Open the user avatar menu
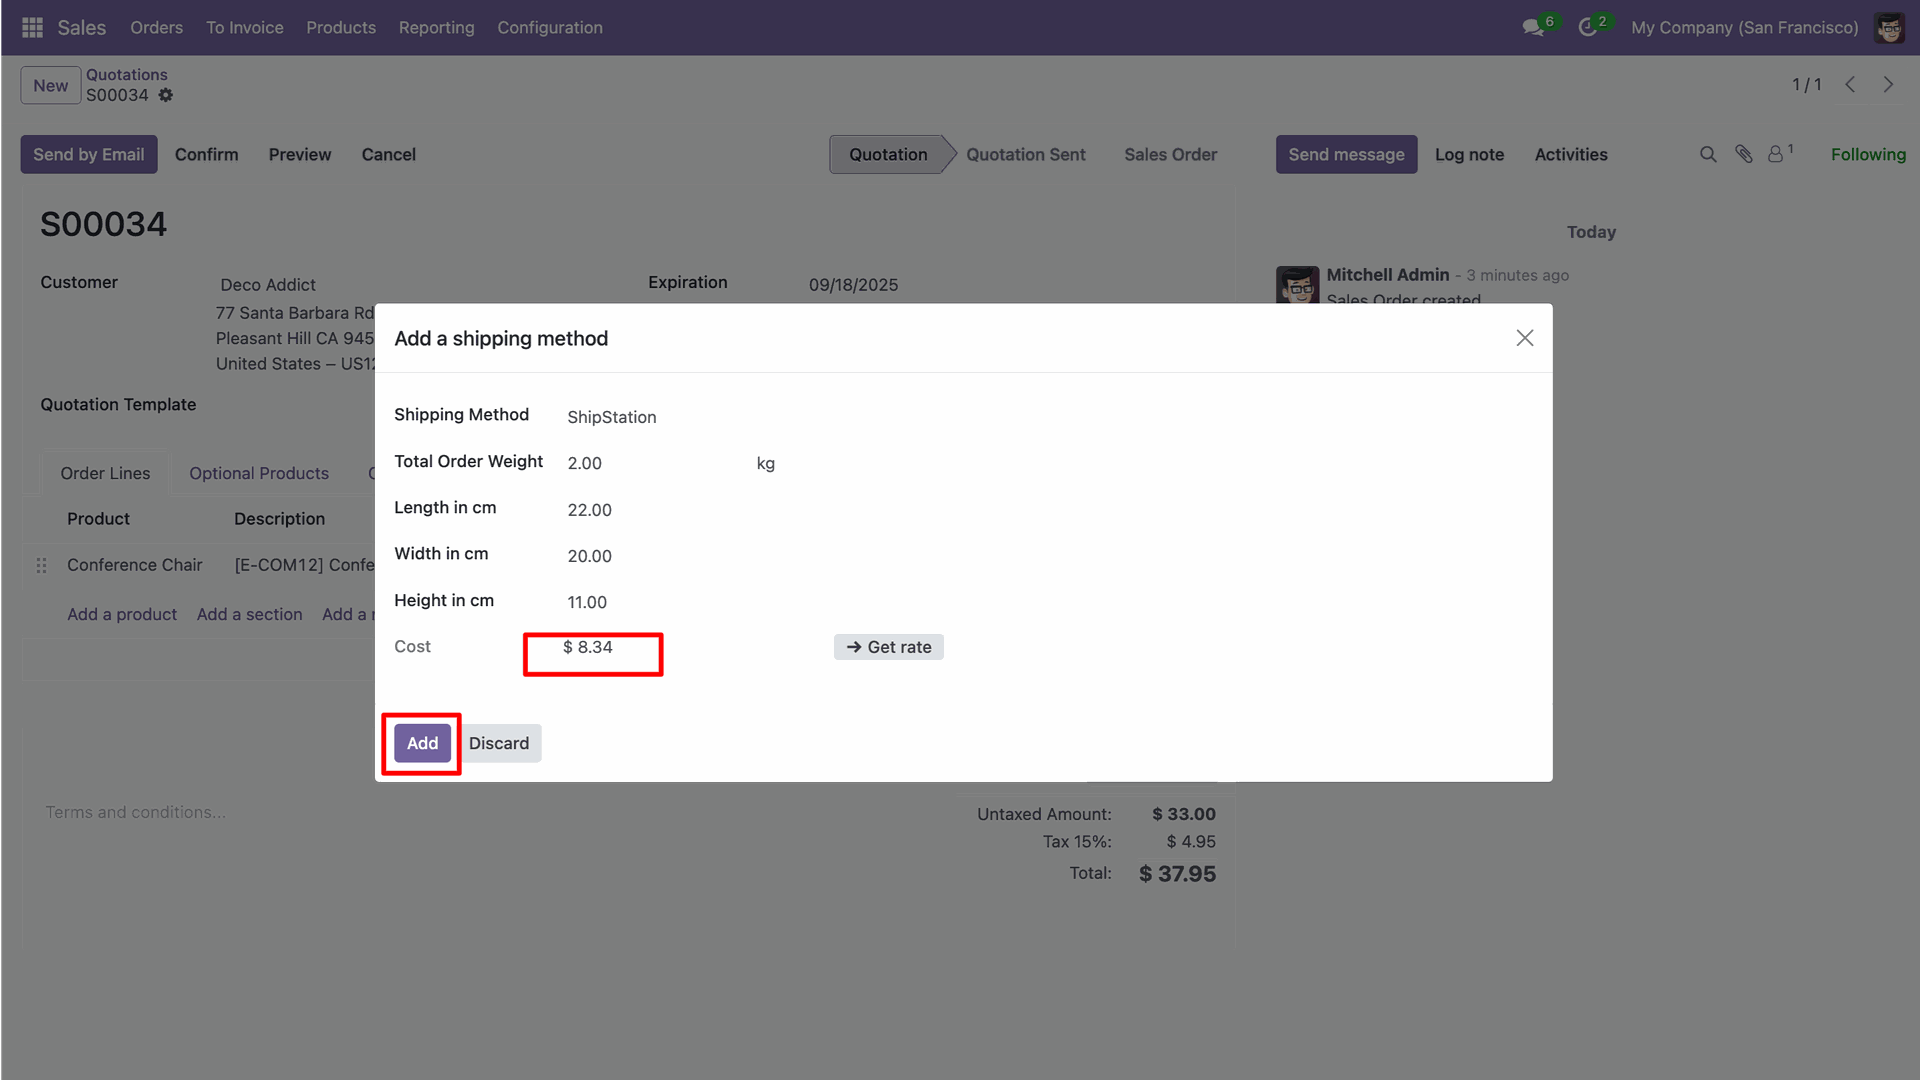Viewport: 1920px width, 1080px height. tap(1889, 28)
